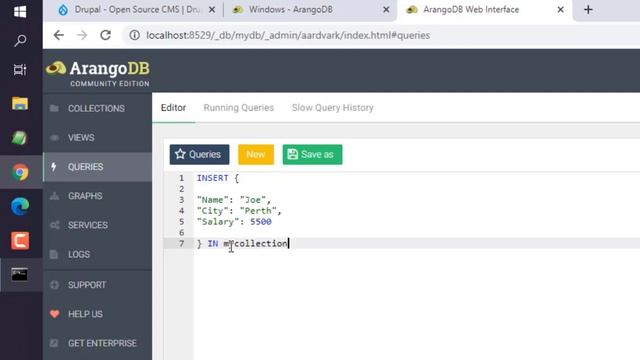Open Microsoft Edge from the taskbar
This screenshot has width=640, height=360.
point(20,206)
